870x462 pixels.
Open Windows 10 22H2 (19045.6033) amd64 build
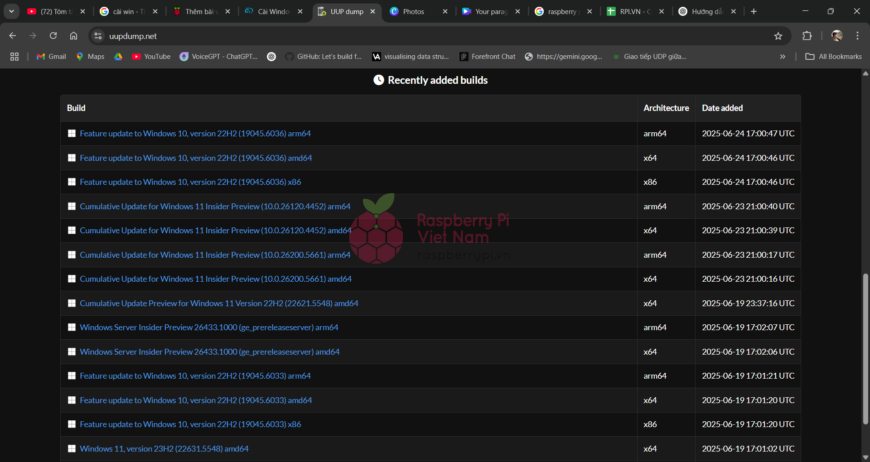195,400
